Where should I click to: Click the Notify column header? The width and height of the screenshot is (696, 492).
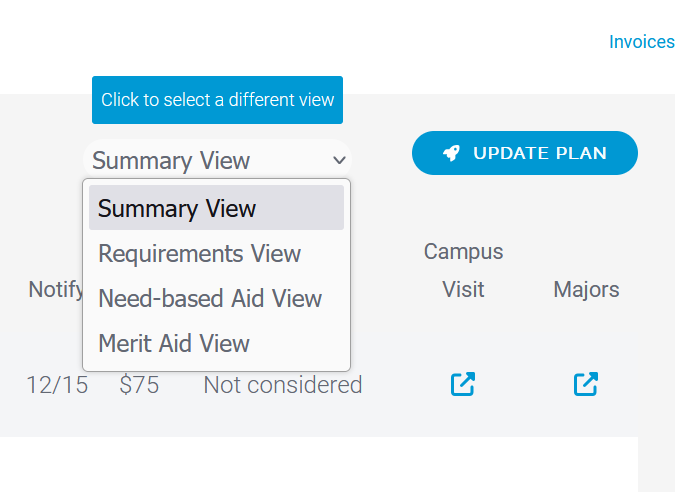pos(55,290)
